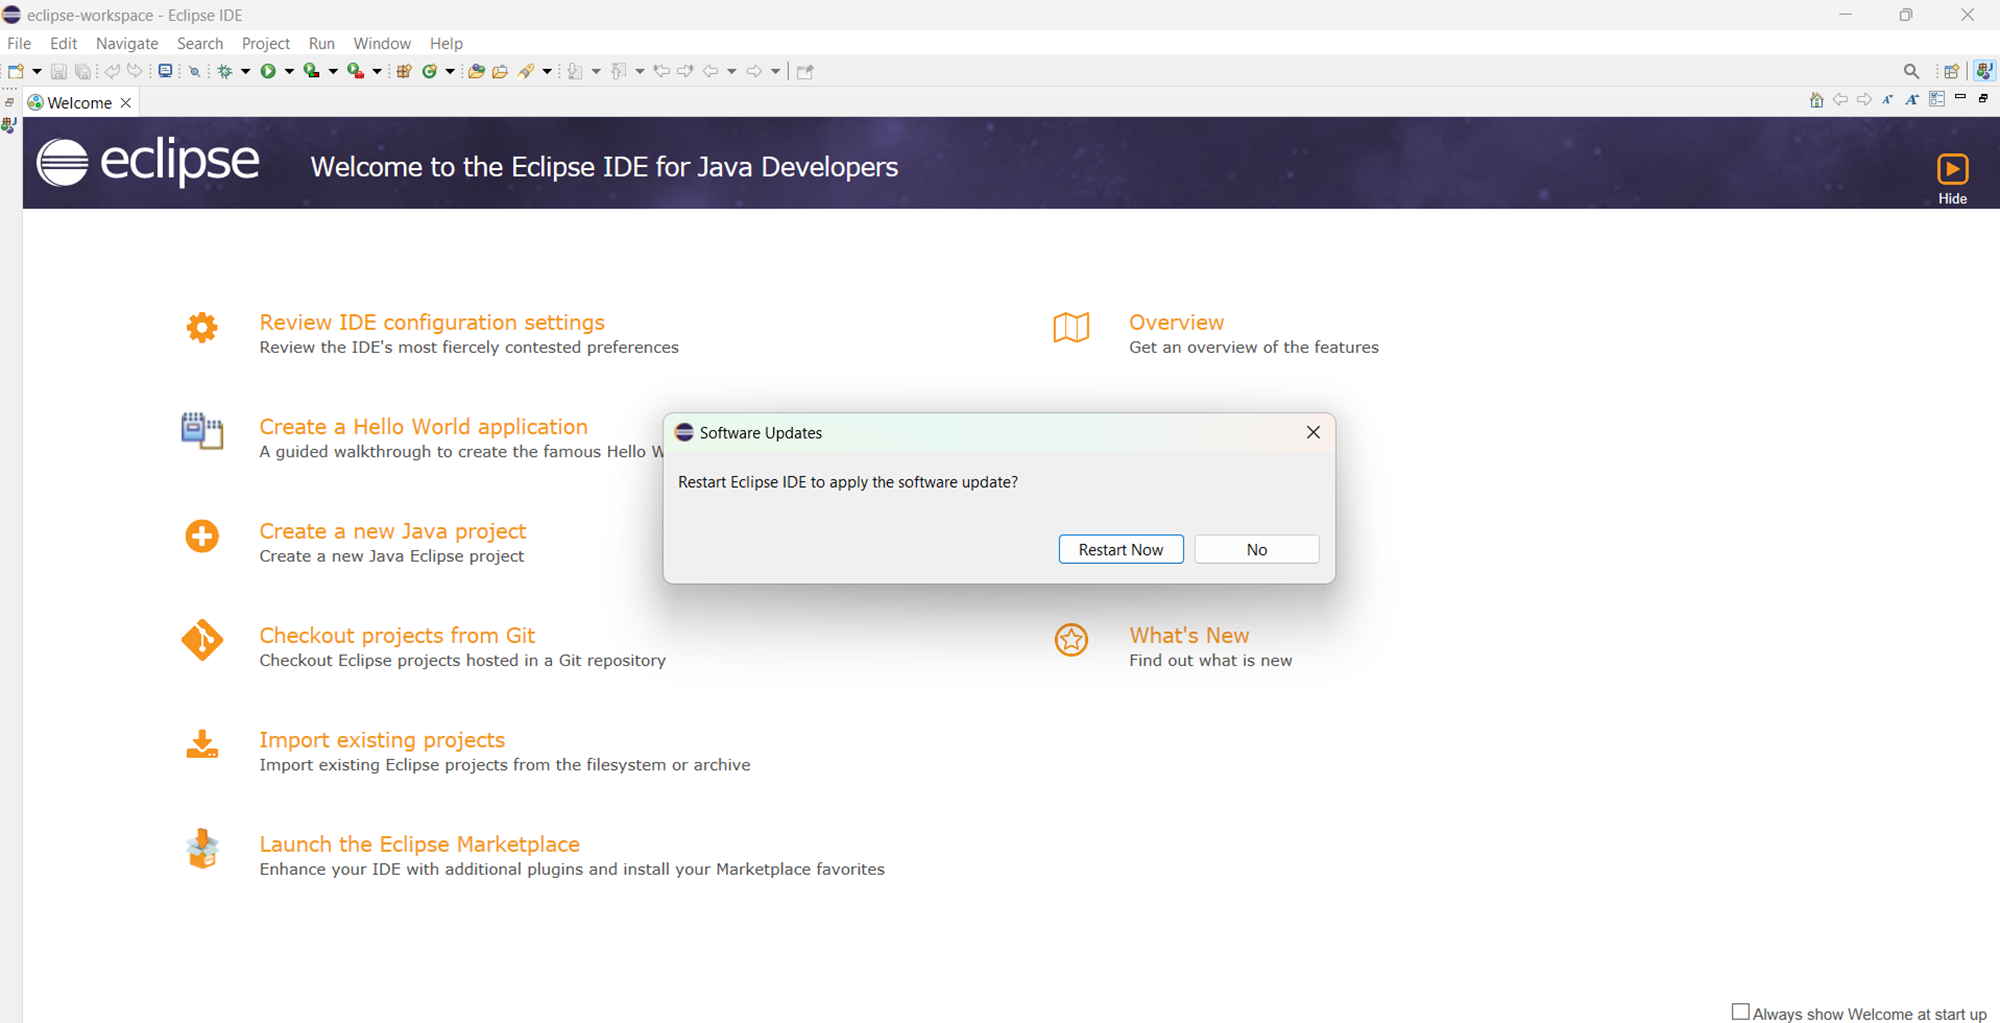
Task: Open the Project menu
Action: click(265, 43)
